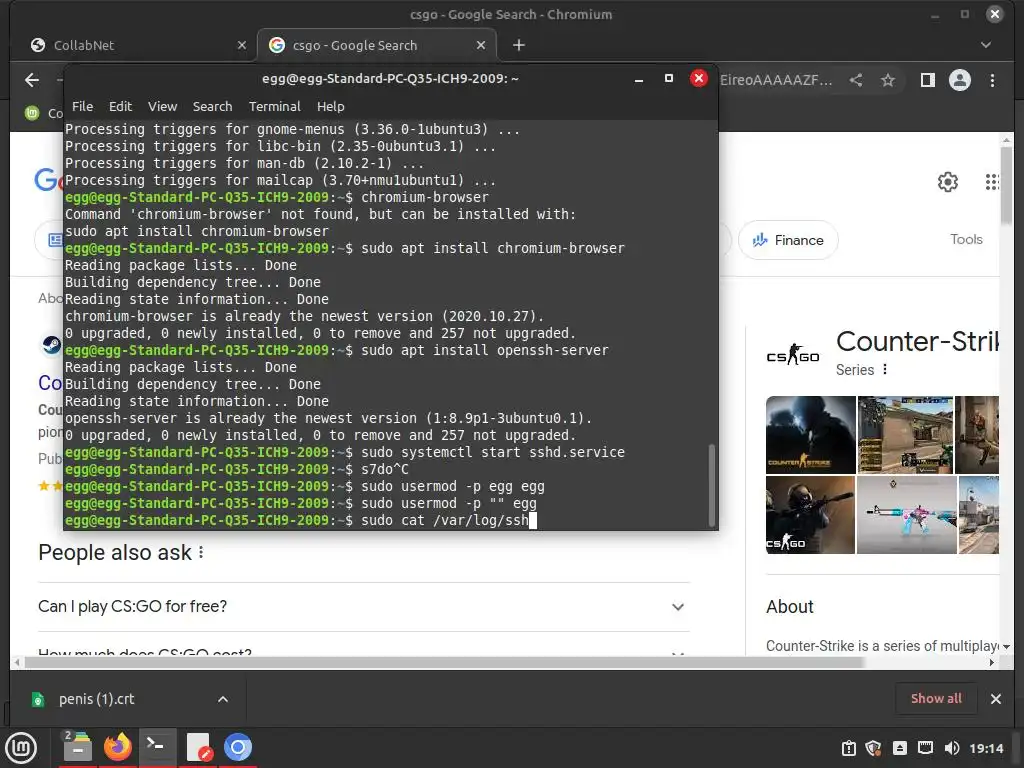Open the terminal Search menu

pos(212,106)
